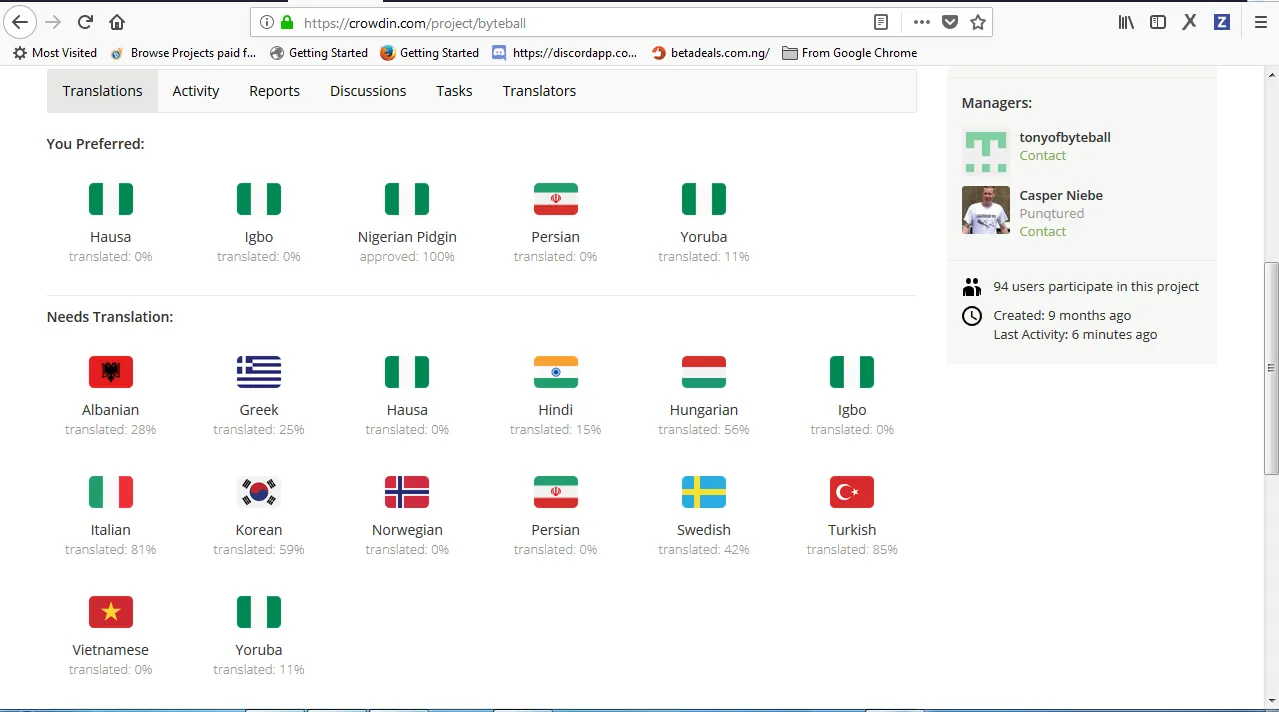Image resolution: width=1279 pixels, height=712 pixels.
Task: Bookmark this page with the star icon
Action: (x=978, y=22)
